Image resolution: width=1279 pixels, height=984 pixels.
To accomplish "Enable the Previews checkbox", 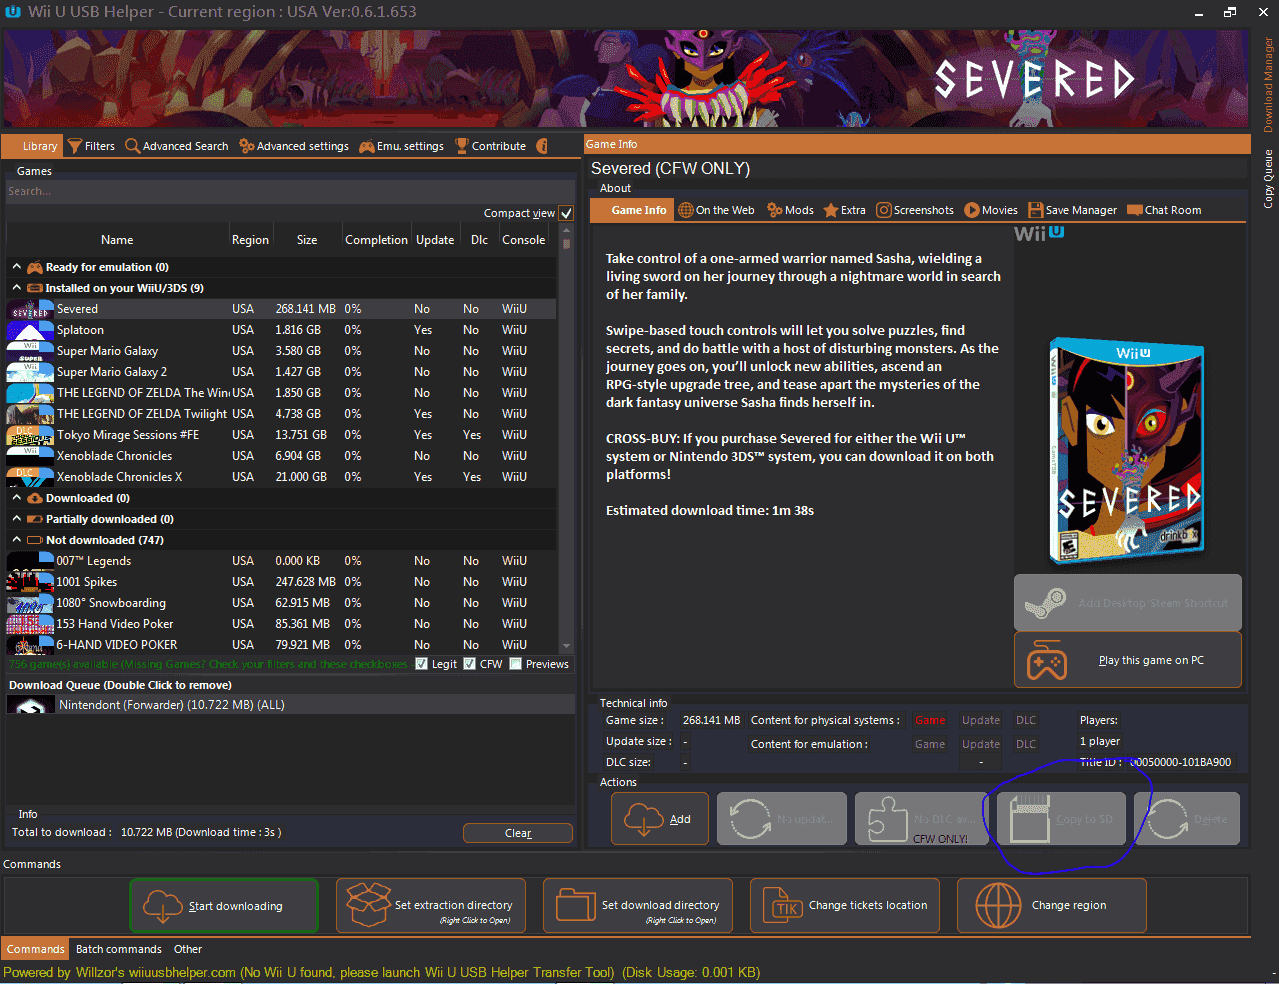I will [x=515, y=664].
